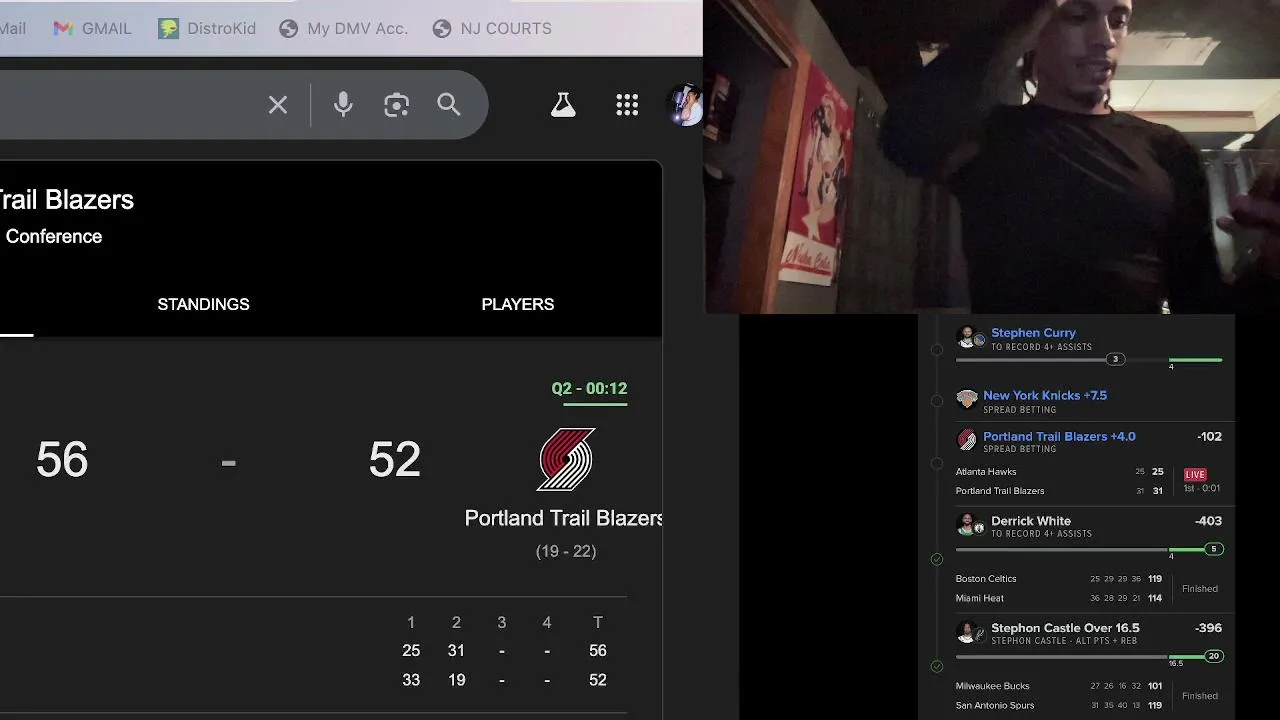1280x720 pixels.
Task: Open Stephon Castle Over 16.5 bet
Action: [x=1065, y=628]
